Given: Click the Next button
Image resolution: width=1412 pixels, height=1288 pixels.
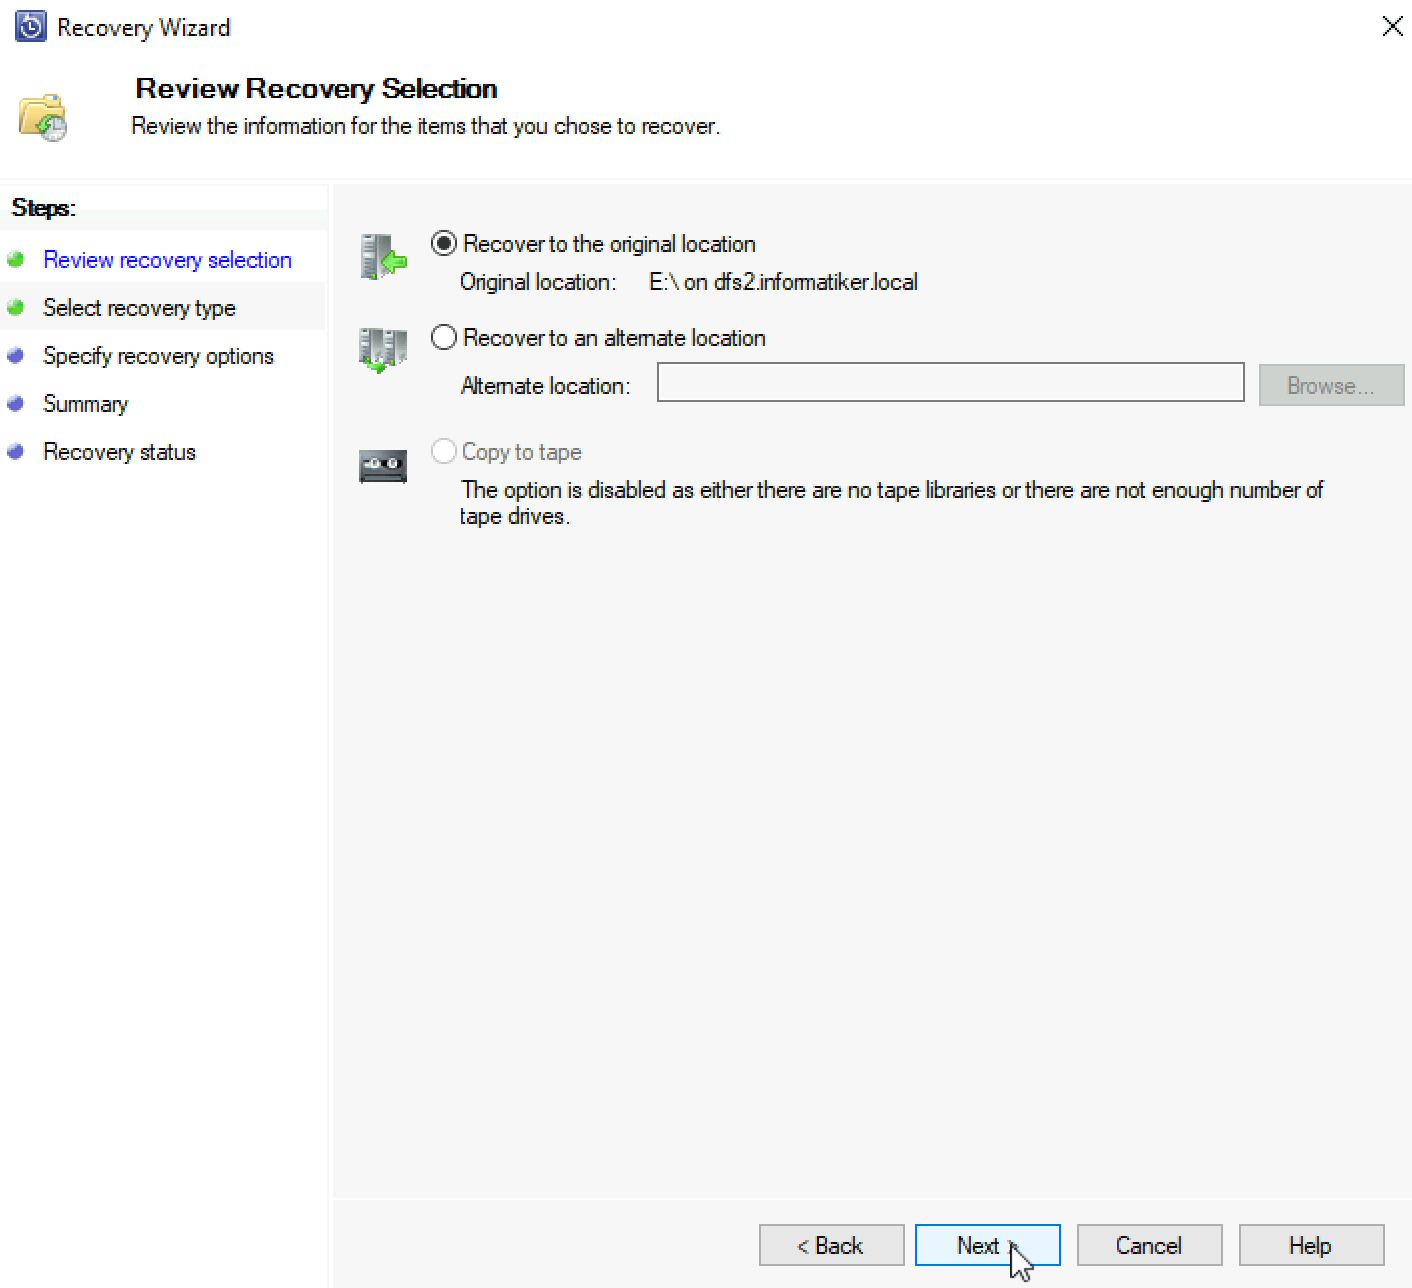Looking at the screenshot, I should pos(987,1245).
